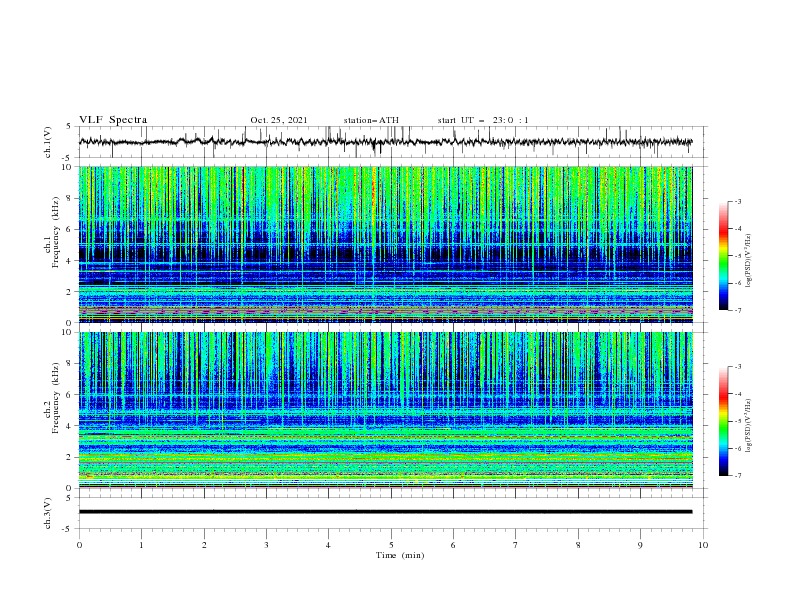Click the lower color scale bar
The image size is (792, 612).
[x=723, y=421]
